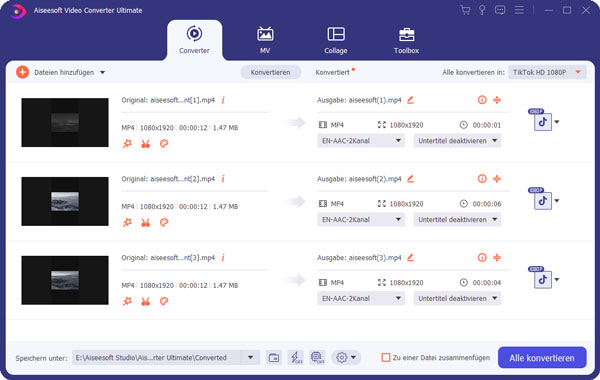Expand the TikTok HD 1080P format dropdown

click(x=547, y=72)
